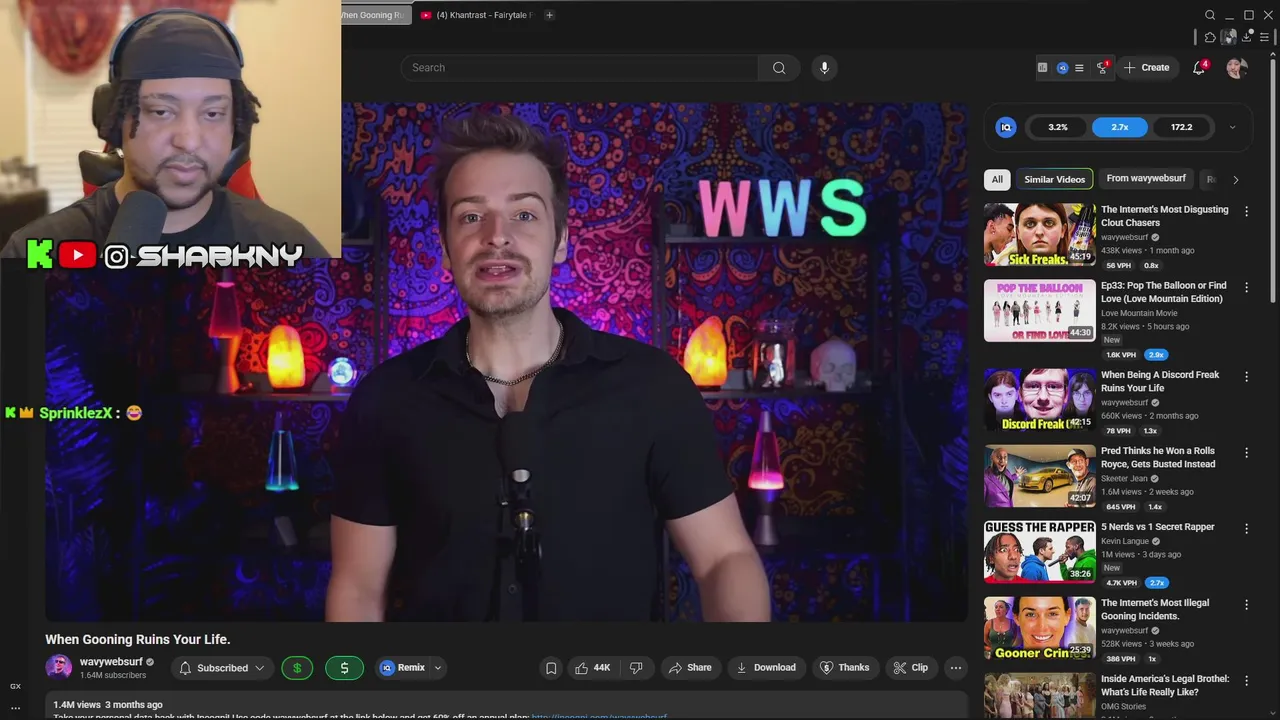
Task: Click the Remix button
Action: tap(403, 668)
